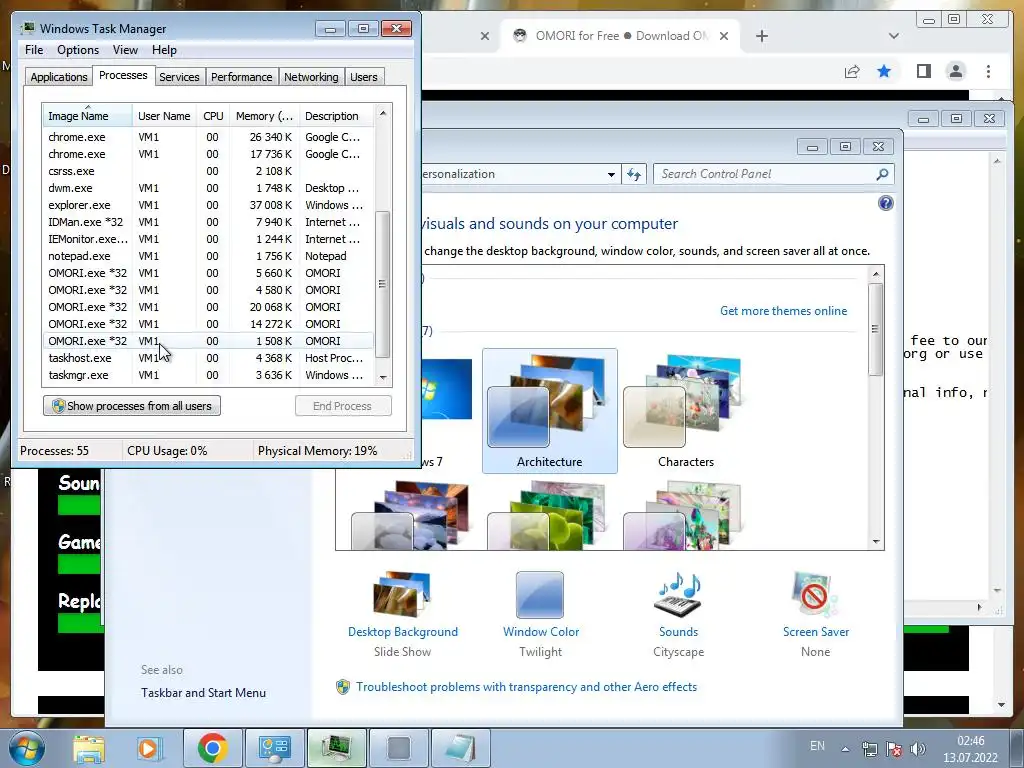Show hidden tray icons arrow
Viewport: 1024px width, 768px height.
coord(845,749)
